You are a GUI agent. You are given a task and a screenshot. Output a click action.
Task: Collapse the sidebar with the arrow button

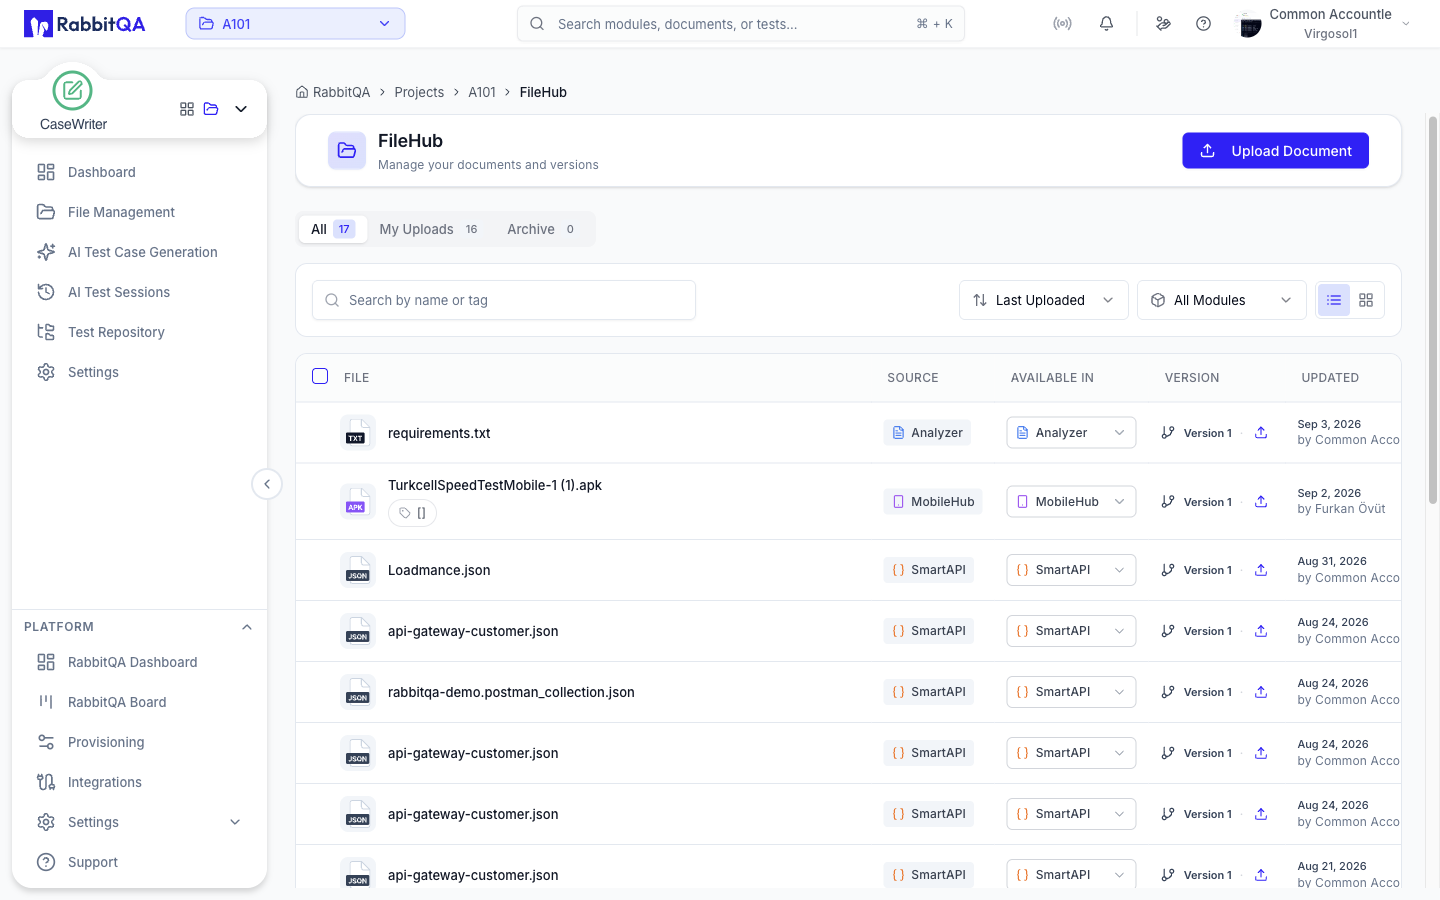267,484
